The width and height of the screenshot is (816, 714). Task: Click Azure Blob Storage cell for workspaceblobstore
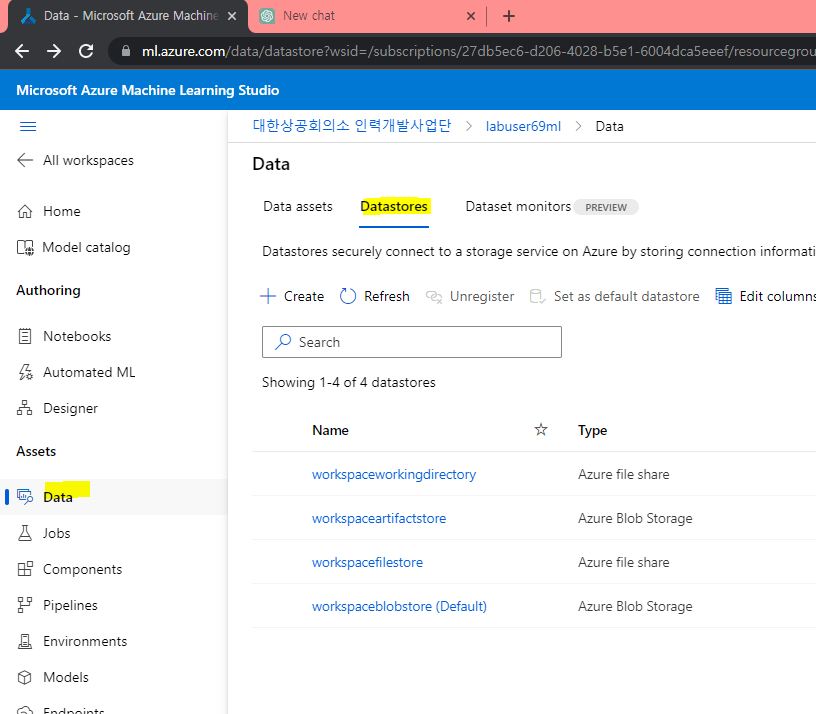coord(635,606)
